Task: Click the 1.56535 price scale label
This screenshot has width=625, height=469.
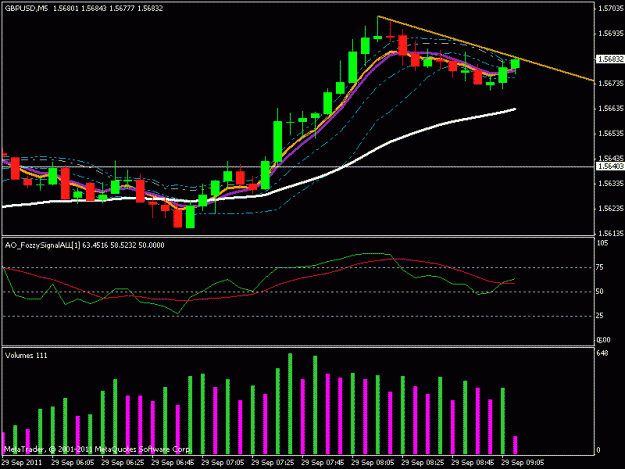Action: click(x=611, y=133)
